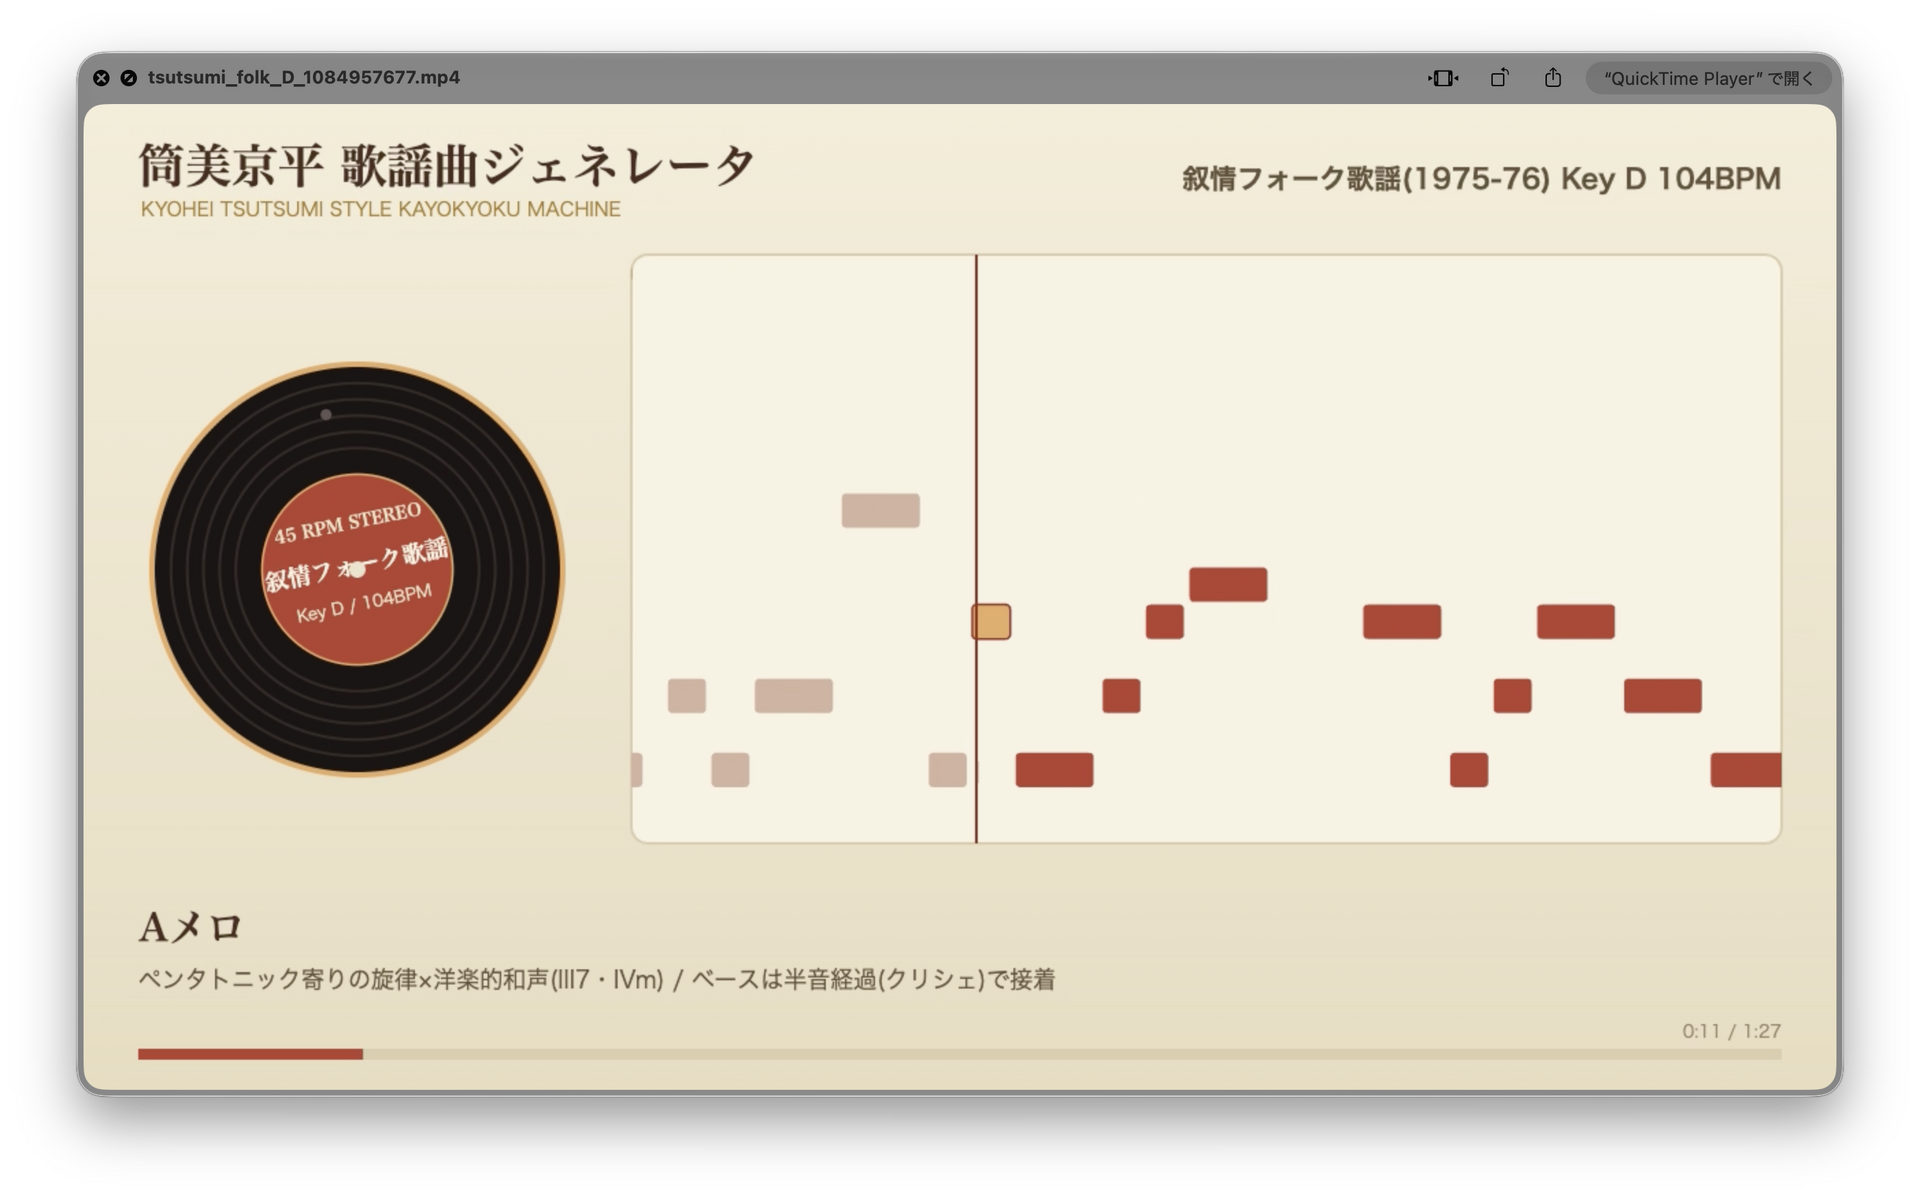Click the highest dark red upcoming note
Viewport: 1920px width, 1198px height.
pos(1228,585)
